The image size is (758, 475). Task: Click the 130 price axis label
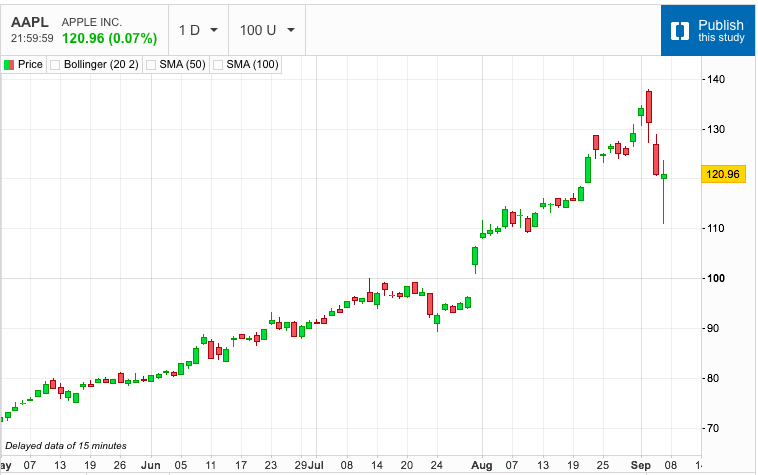click(716, 129)
